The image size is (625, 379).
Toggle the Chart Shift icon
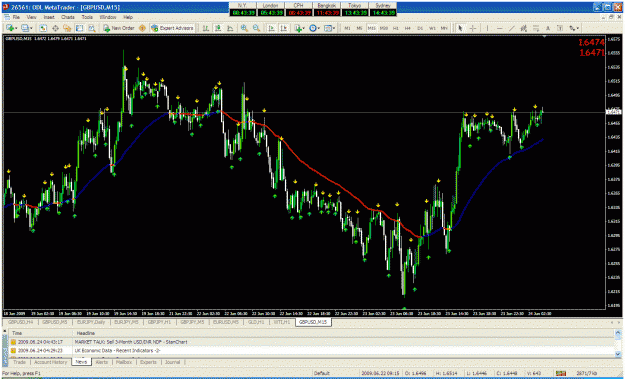284,28
